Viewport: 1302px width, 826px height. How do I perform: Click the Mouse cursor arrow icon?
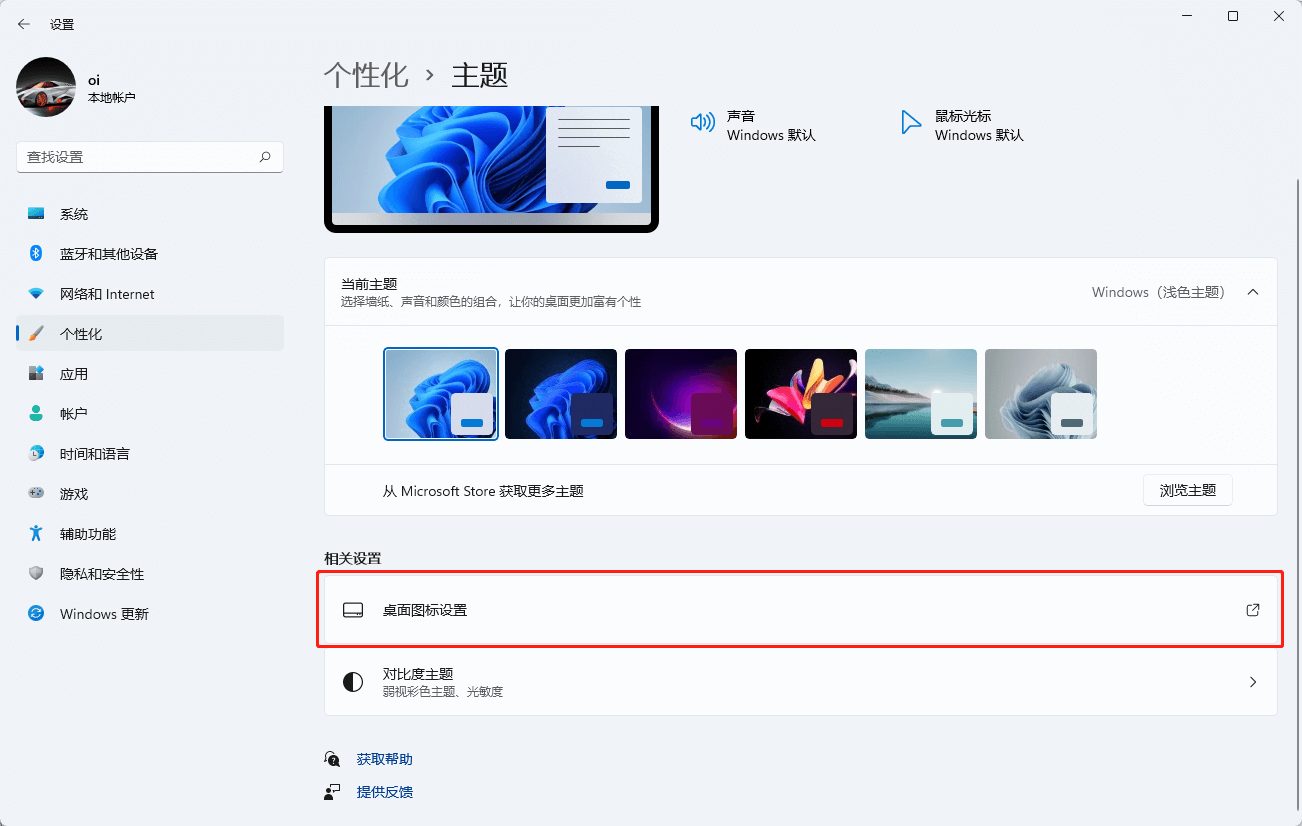(x=911, y=122)
